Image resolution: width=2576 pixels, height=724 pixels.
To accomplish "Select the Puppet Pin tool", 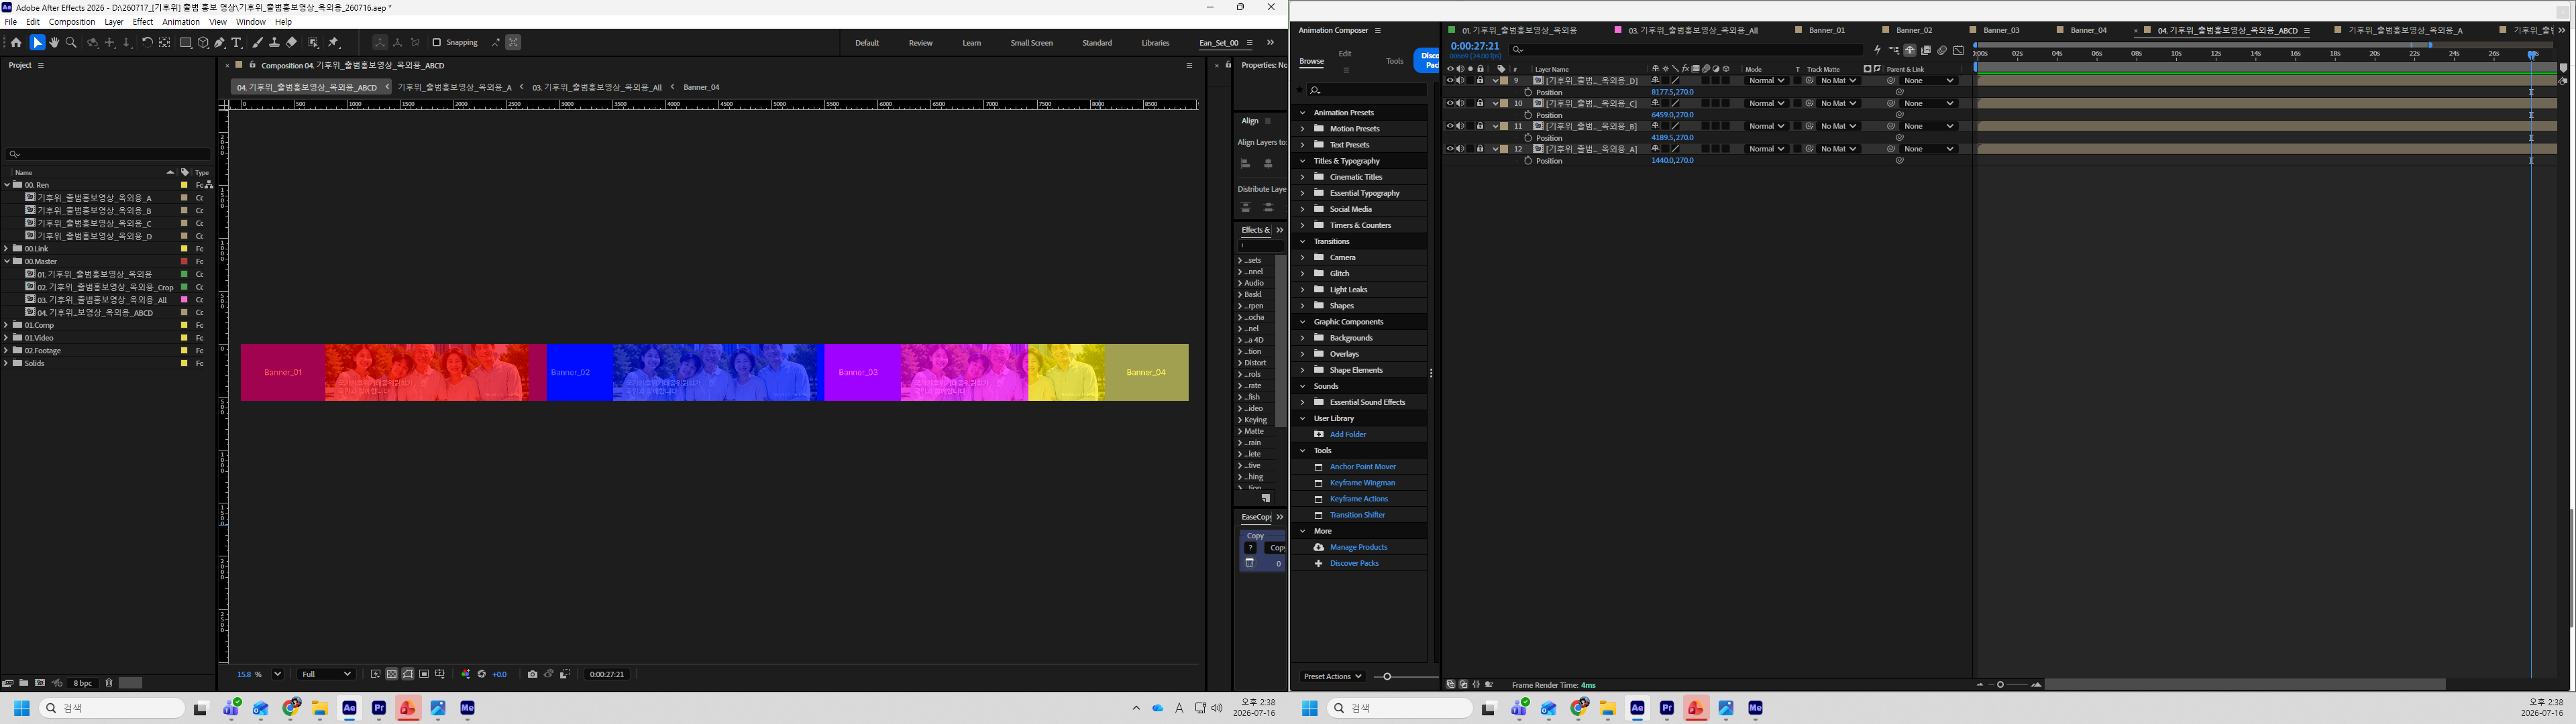I will click(x=333, y=42).
